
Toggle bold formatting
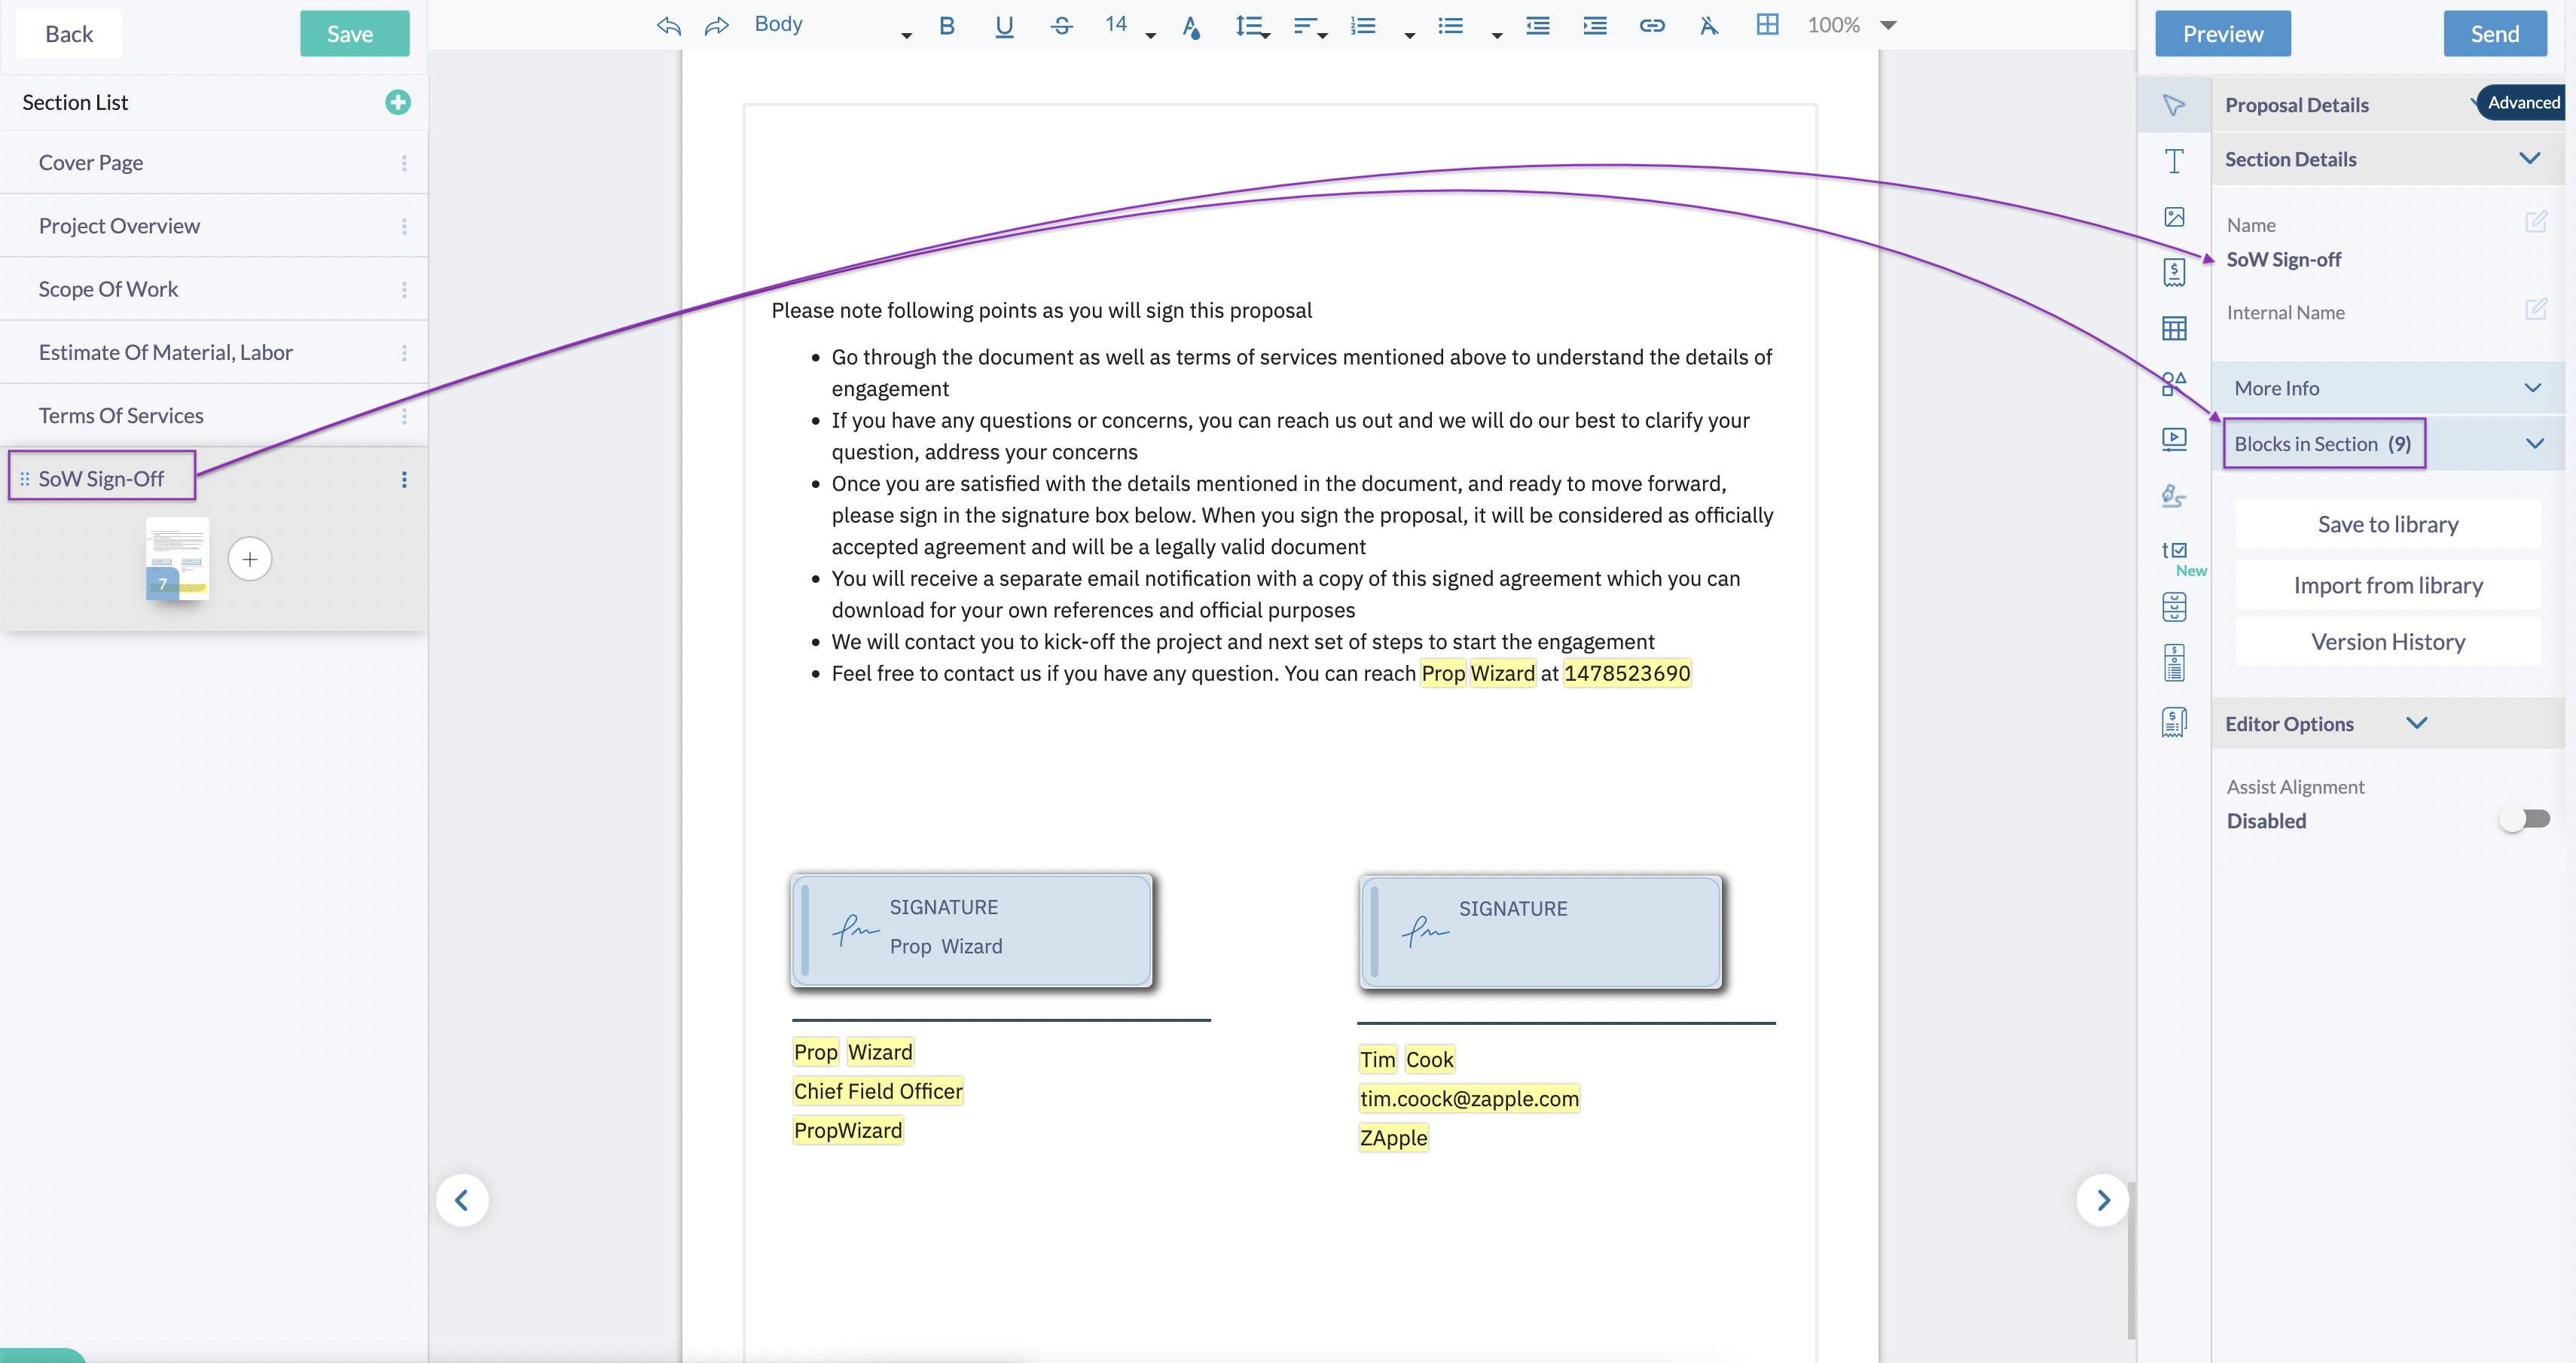pos(946,26)
